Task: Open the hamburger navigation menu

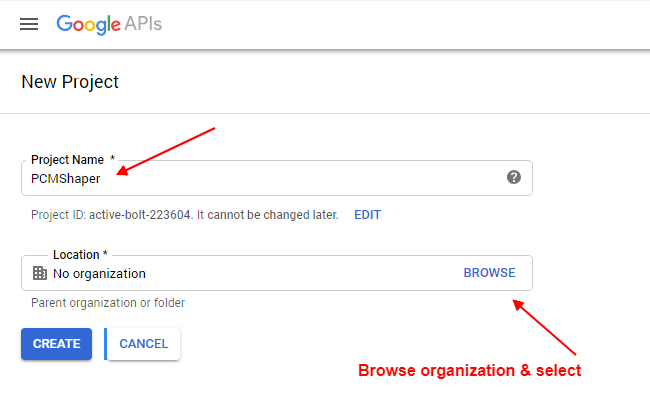Action: coord(29,24)
